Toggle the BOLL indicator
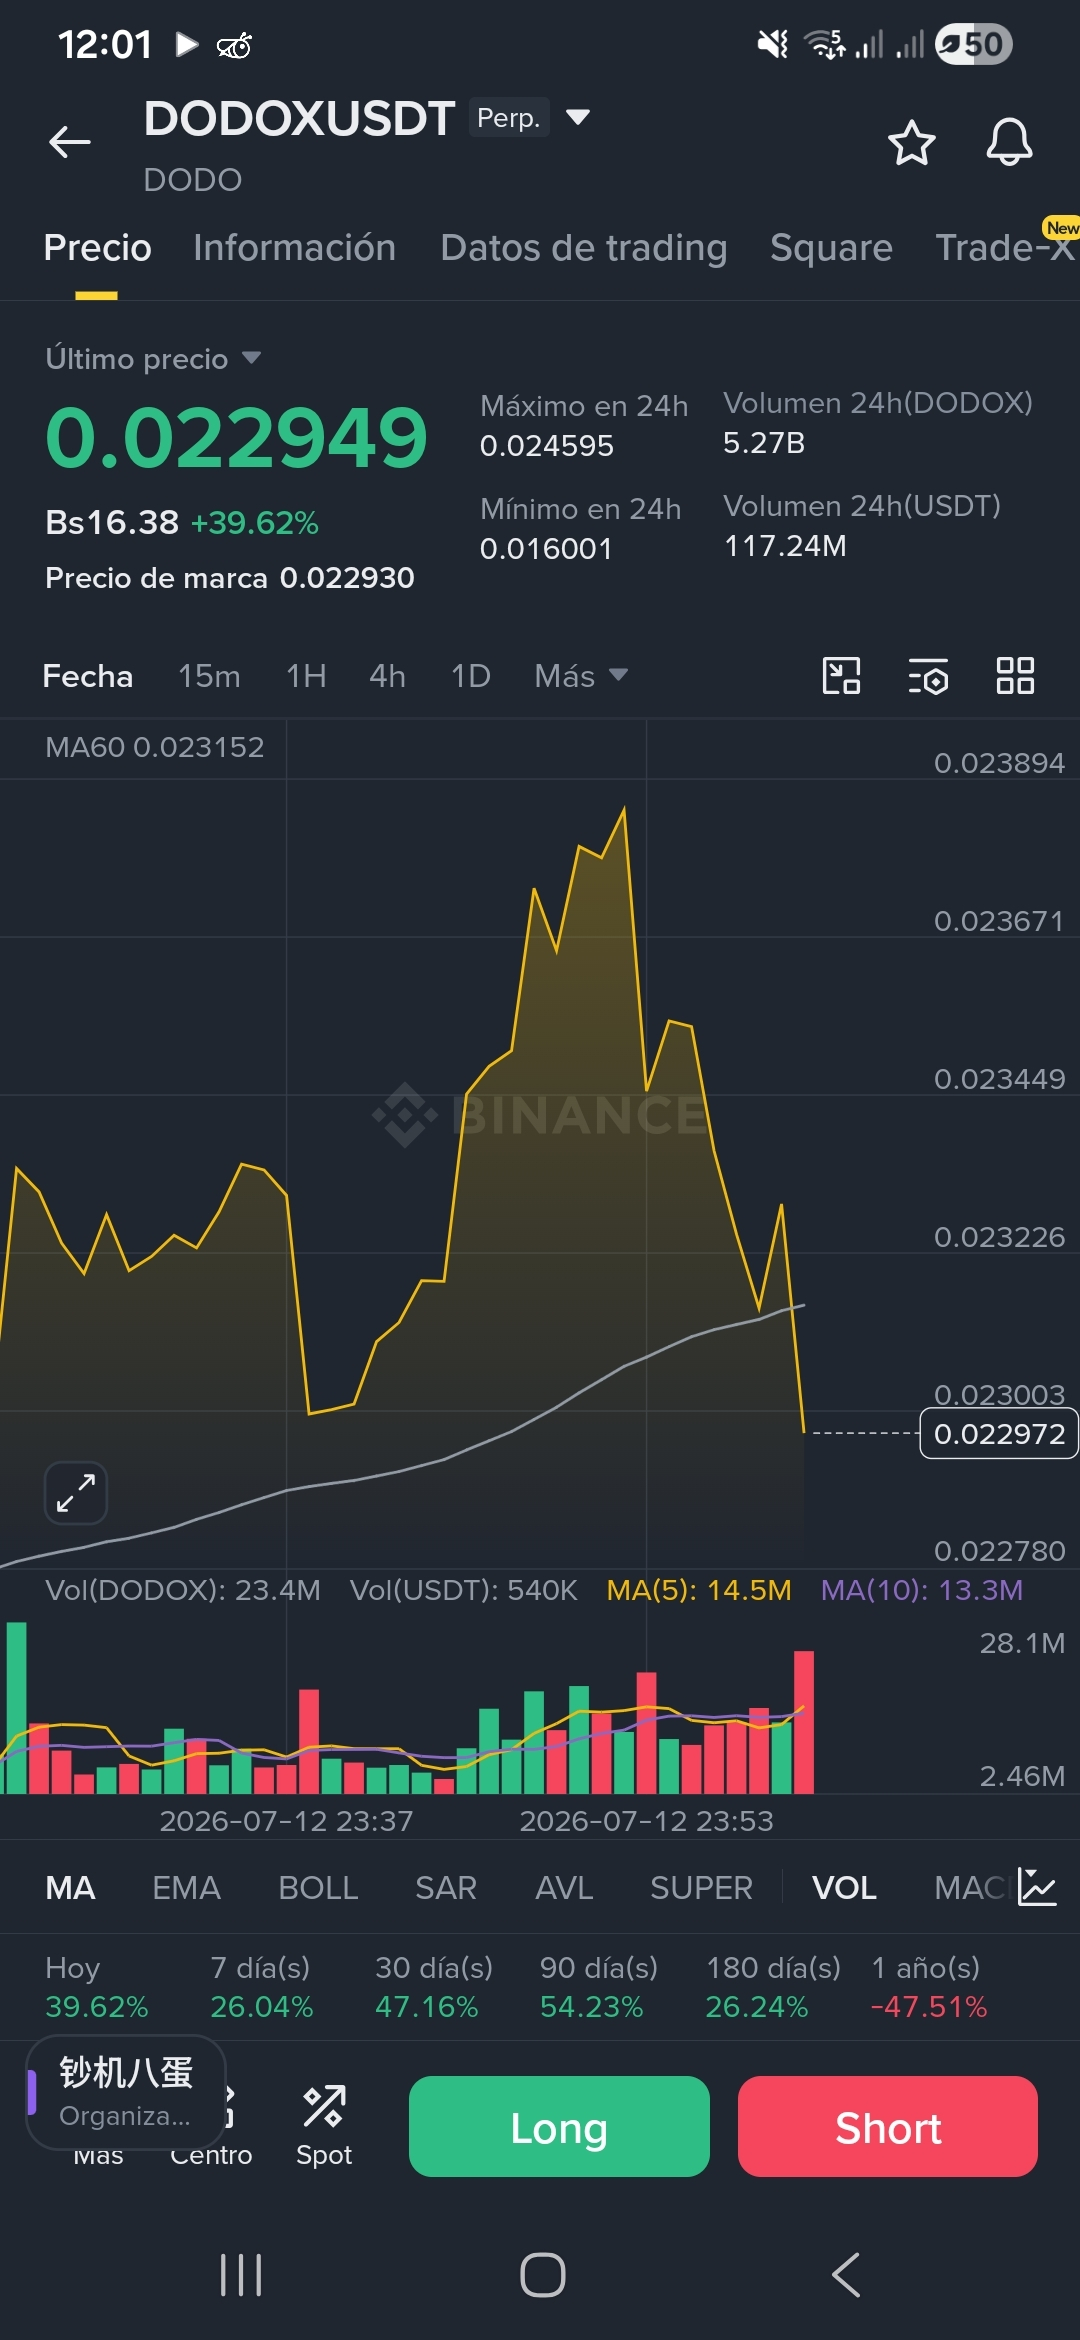This screenshot has width=1080, height=2340. tap(318, 1887)
